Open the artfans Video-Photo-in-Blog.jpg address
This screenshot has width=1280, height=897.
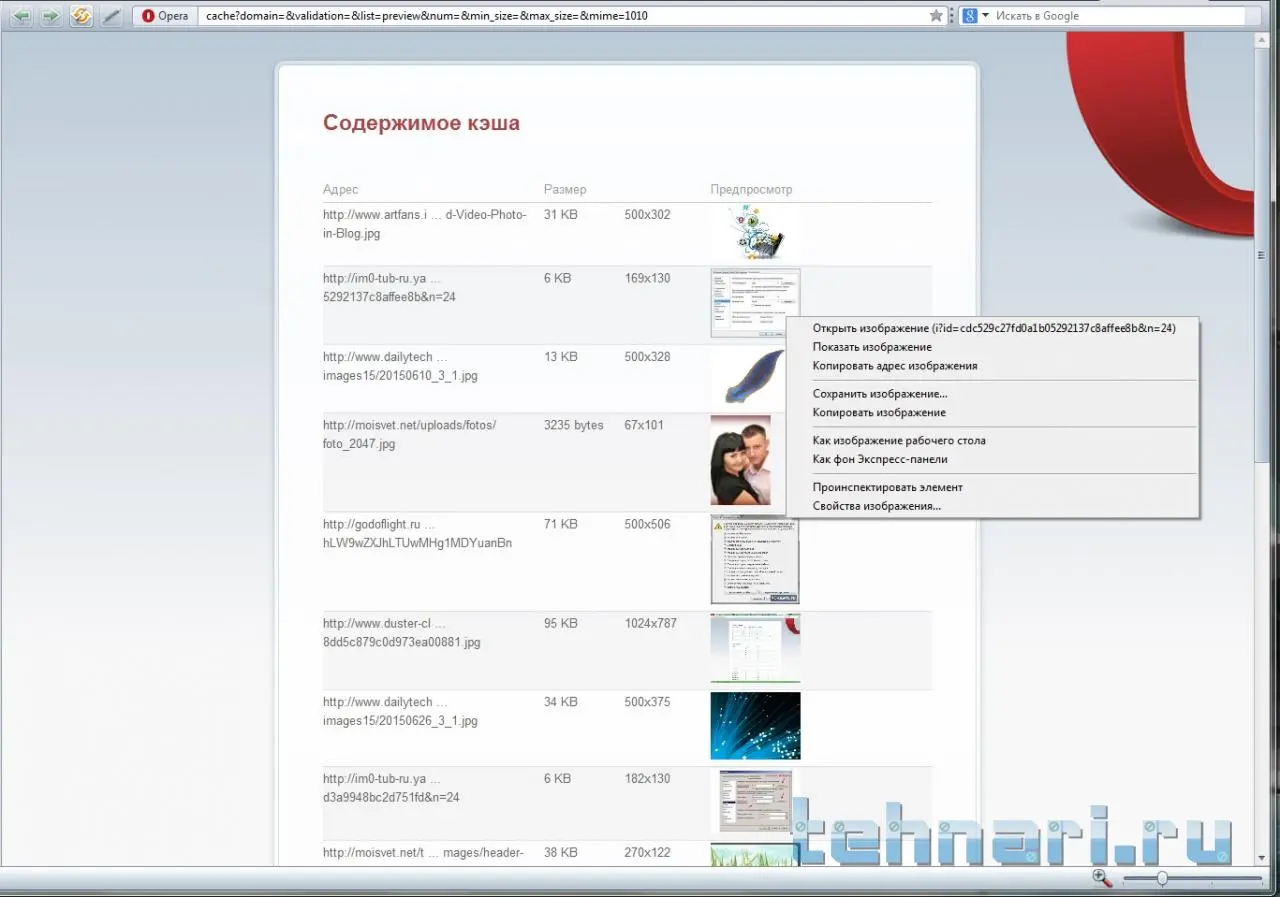[x=425, y=224]
